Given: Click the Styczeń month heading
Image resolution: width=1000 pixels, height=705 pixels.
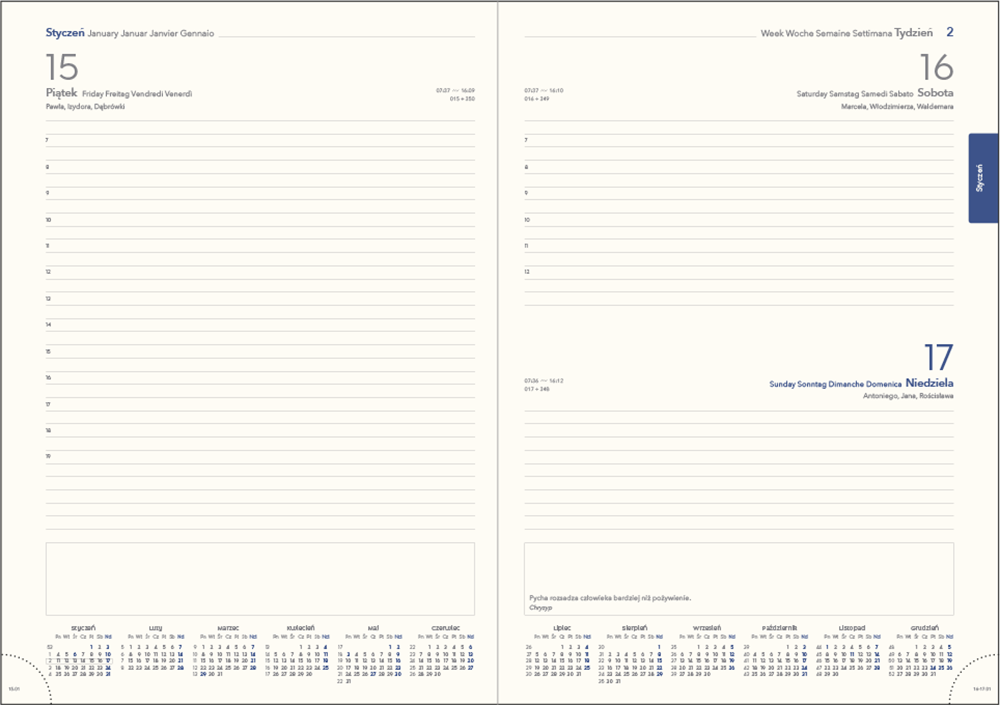Looking at the screenshot, I should [x=65, y=33].
